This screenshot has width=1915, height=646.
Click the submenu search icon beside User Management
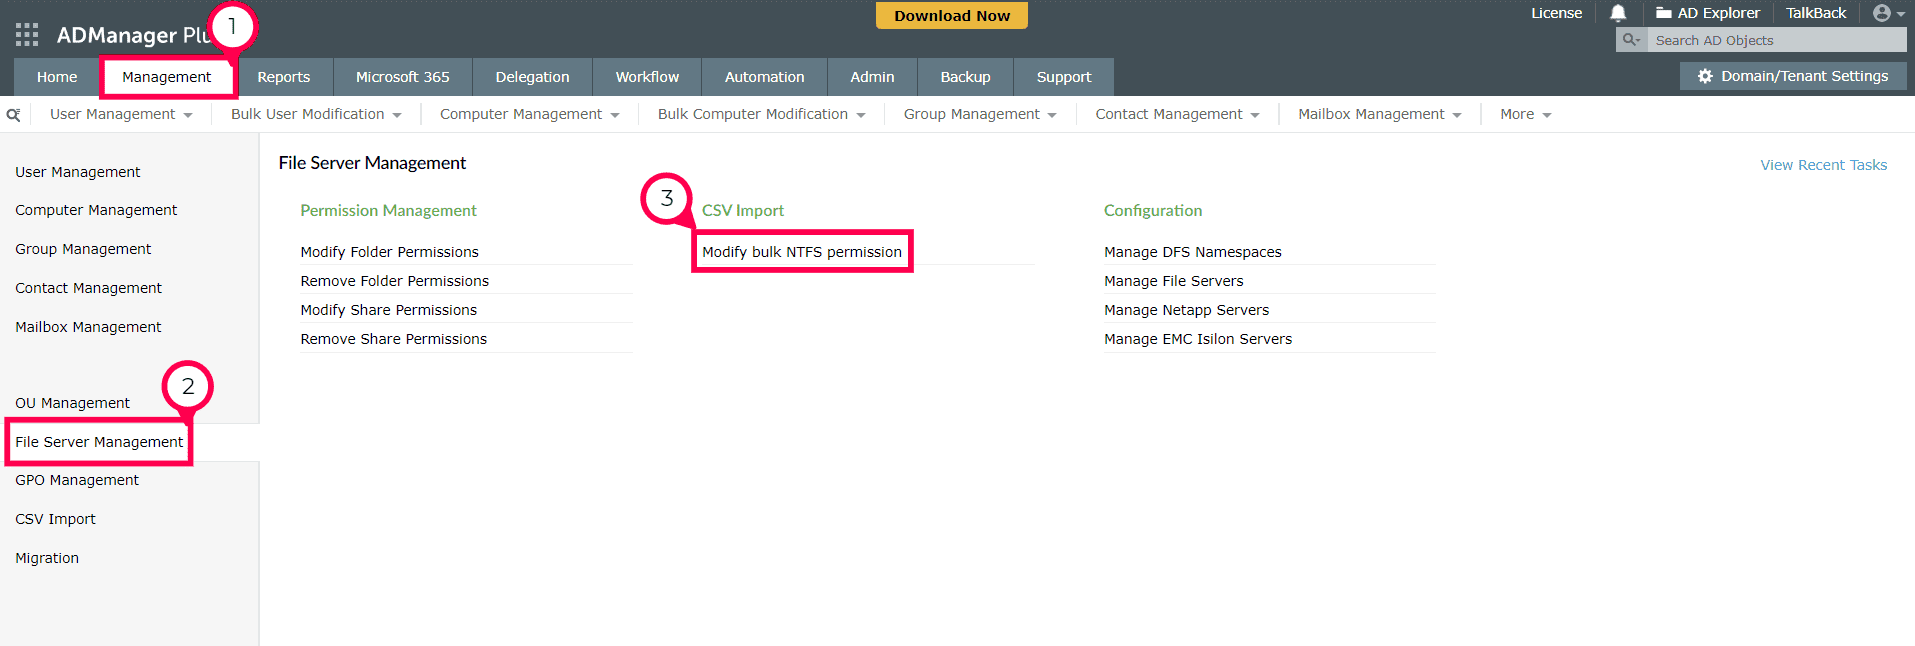pos(13,115)
